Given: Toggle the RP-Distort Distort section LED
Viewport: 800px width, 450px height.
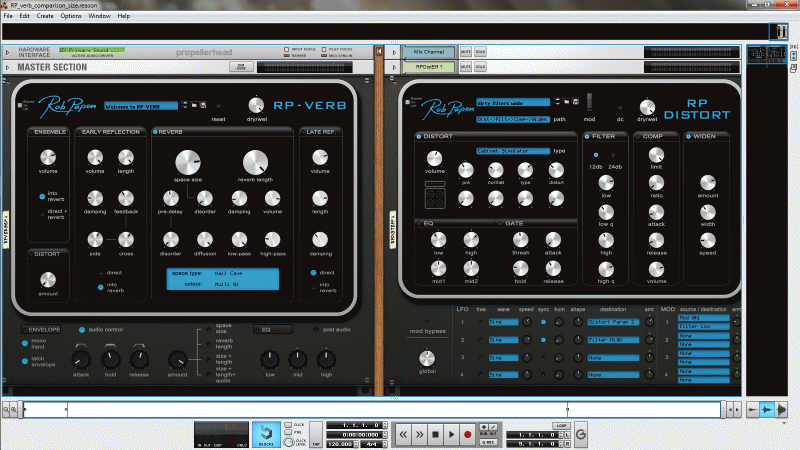Looking at the screenshot, I should (x=418, y=136).
